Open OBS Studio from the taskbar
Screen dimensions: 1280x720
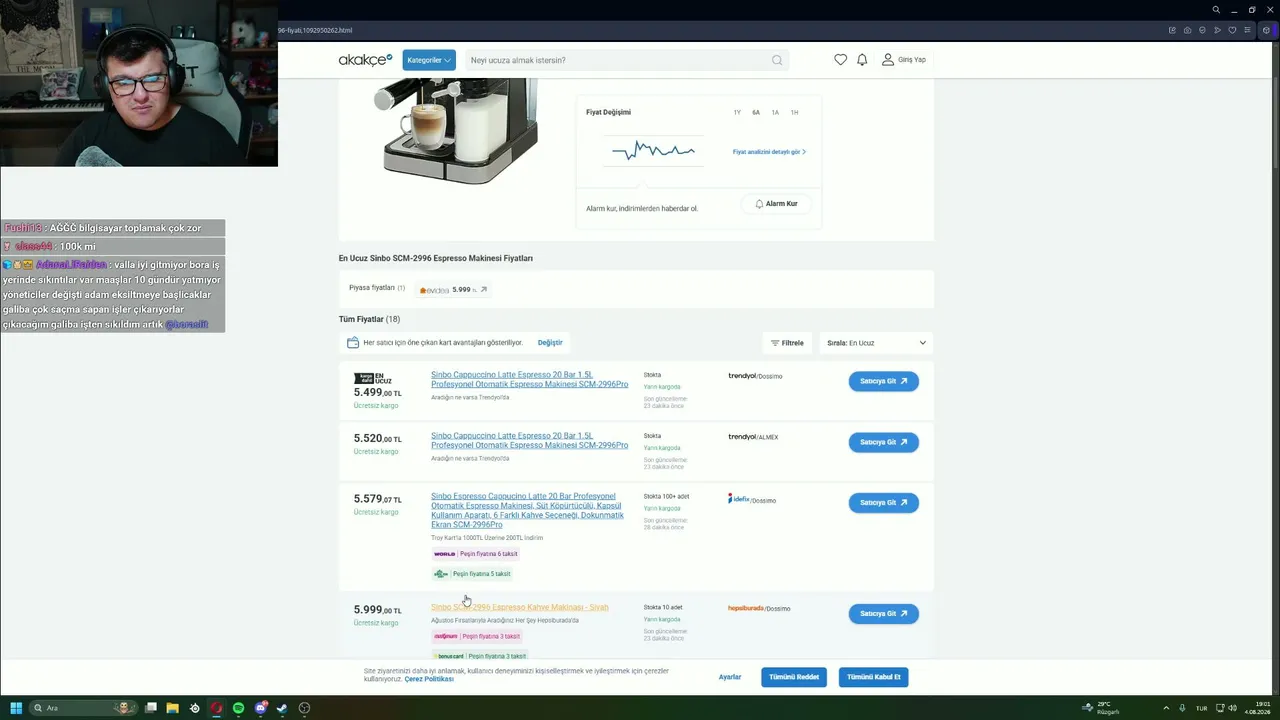point(304,708)
